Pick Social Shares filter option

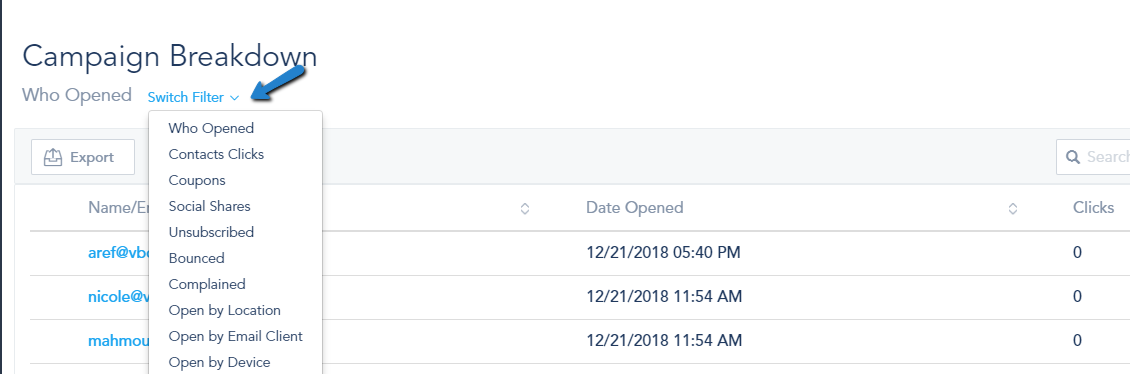[210, 206]
